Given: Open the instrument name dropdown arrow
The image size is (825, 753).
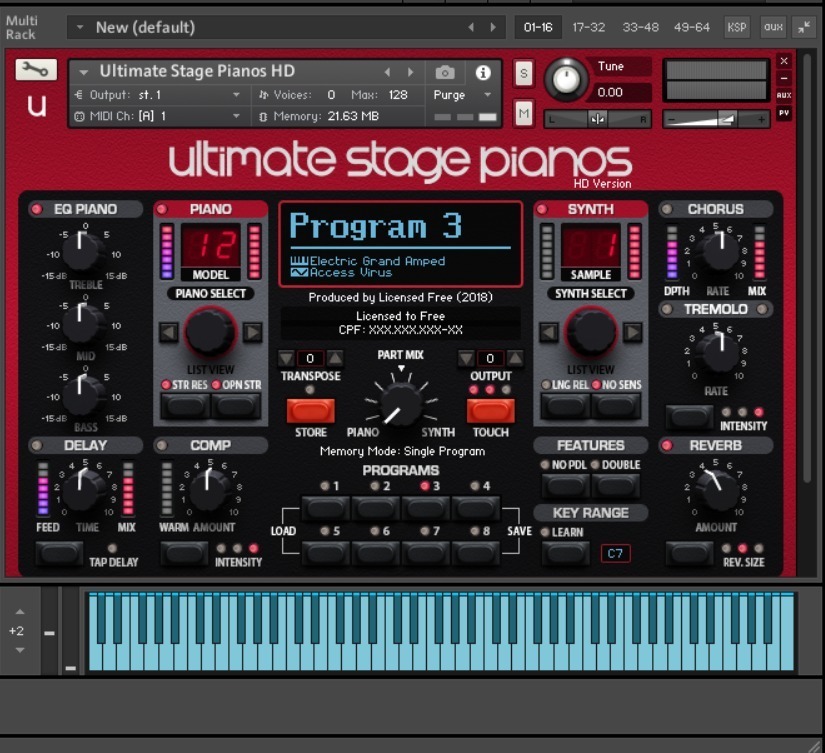Looking at the screenshot, I should click(84, 72).
